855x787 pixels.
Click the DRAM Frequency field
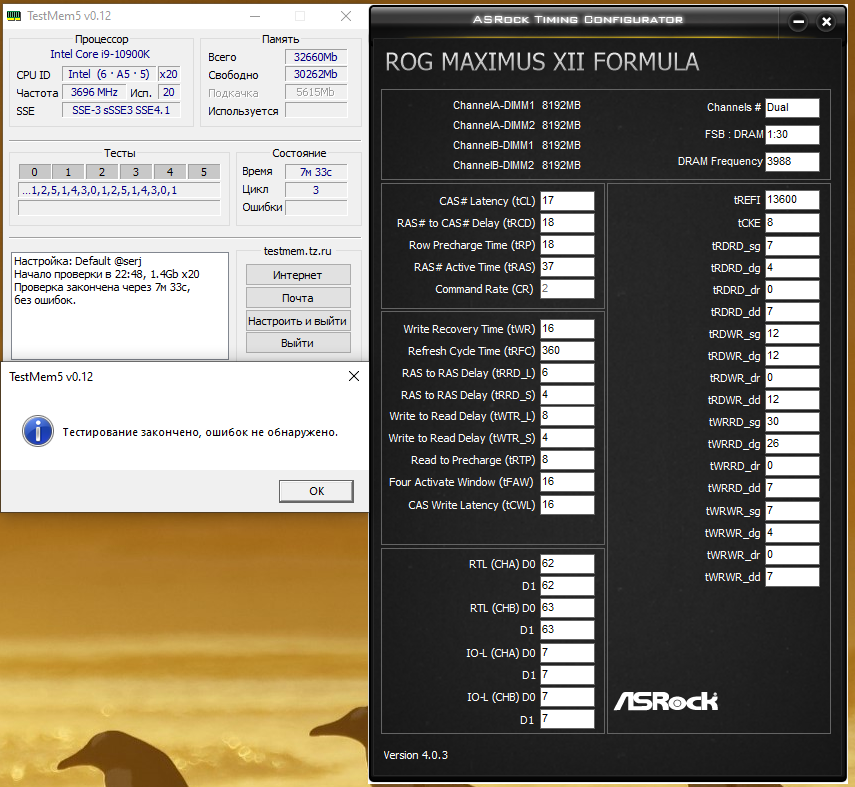point(792,161)
